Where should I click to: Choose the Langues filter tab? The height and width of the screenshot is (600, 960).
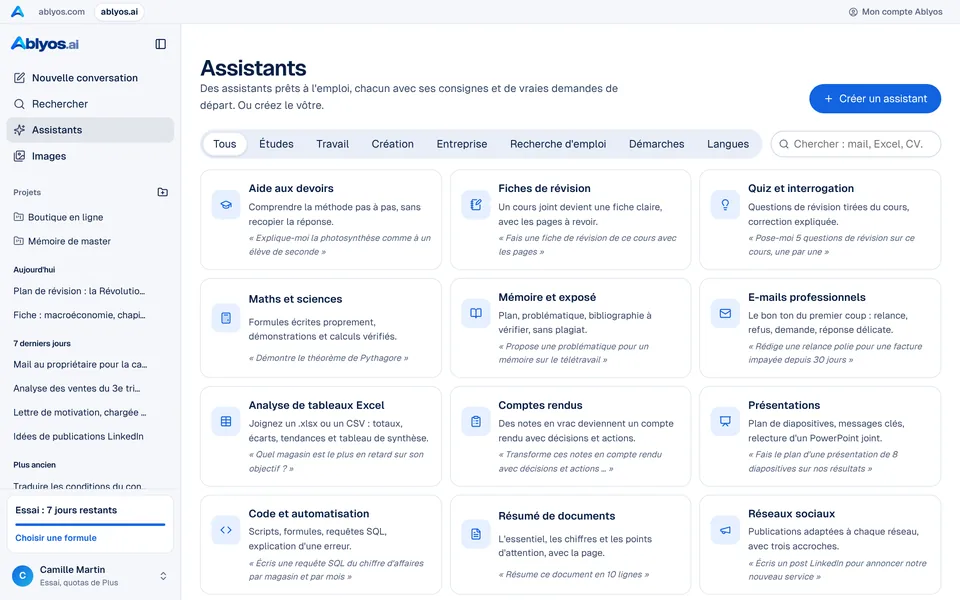pos(727,144)
